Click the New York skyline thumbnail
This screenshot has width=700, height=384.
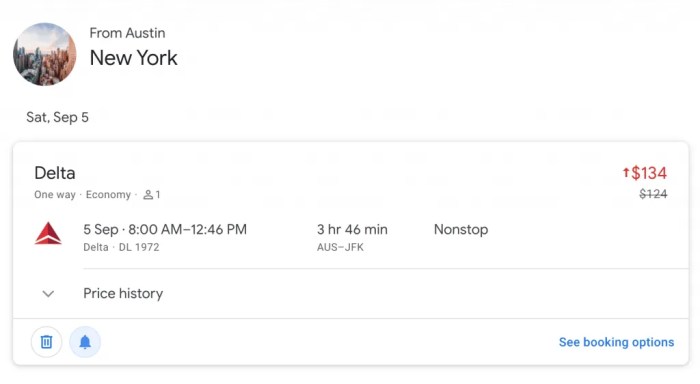tap(45, 54)
